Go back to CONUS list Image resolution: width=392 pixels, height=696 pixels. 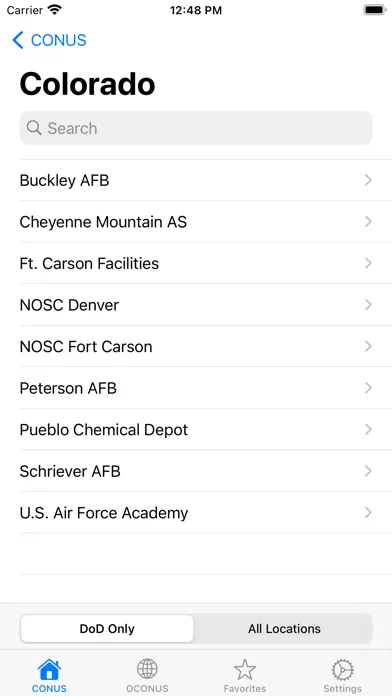[49, 40]
